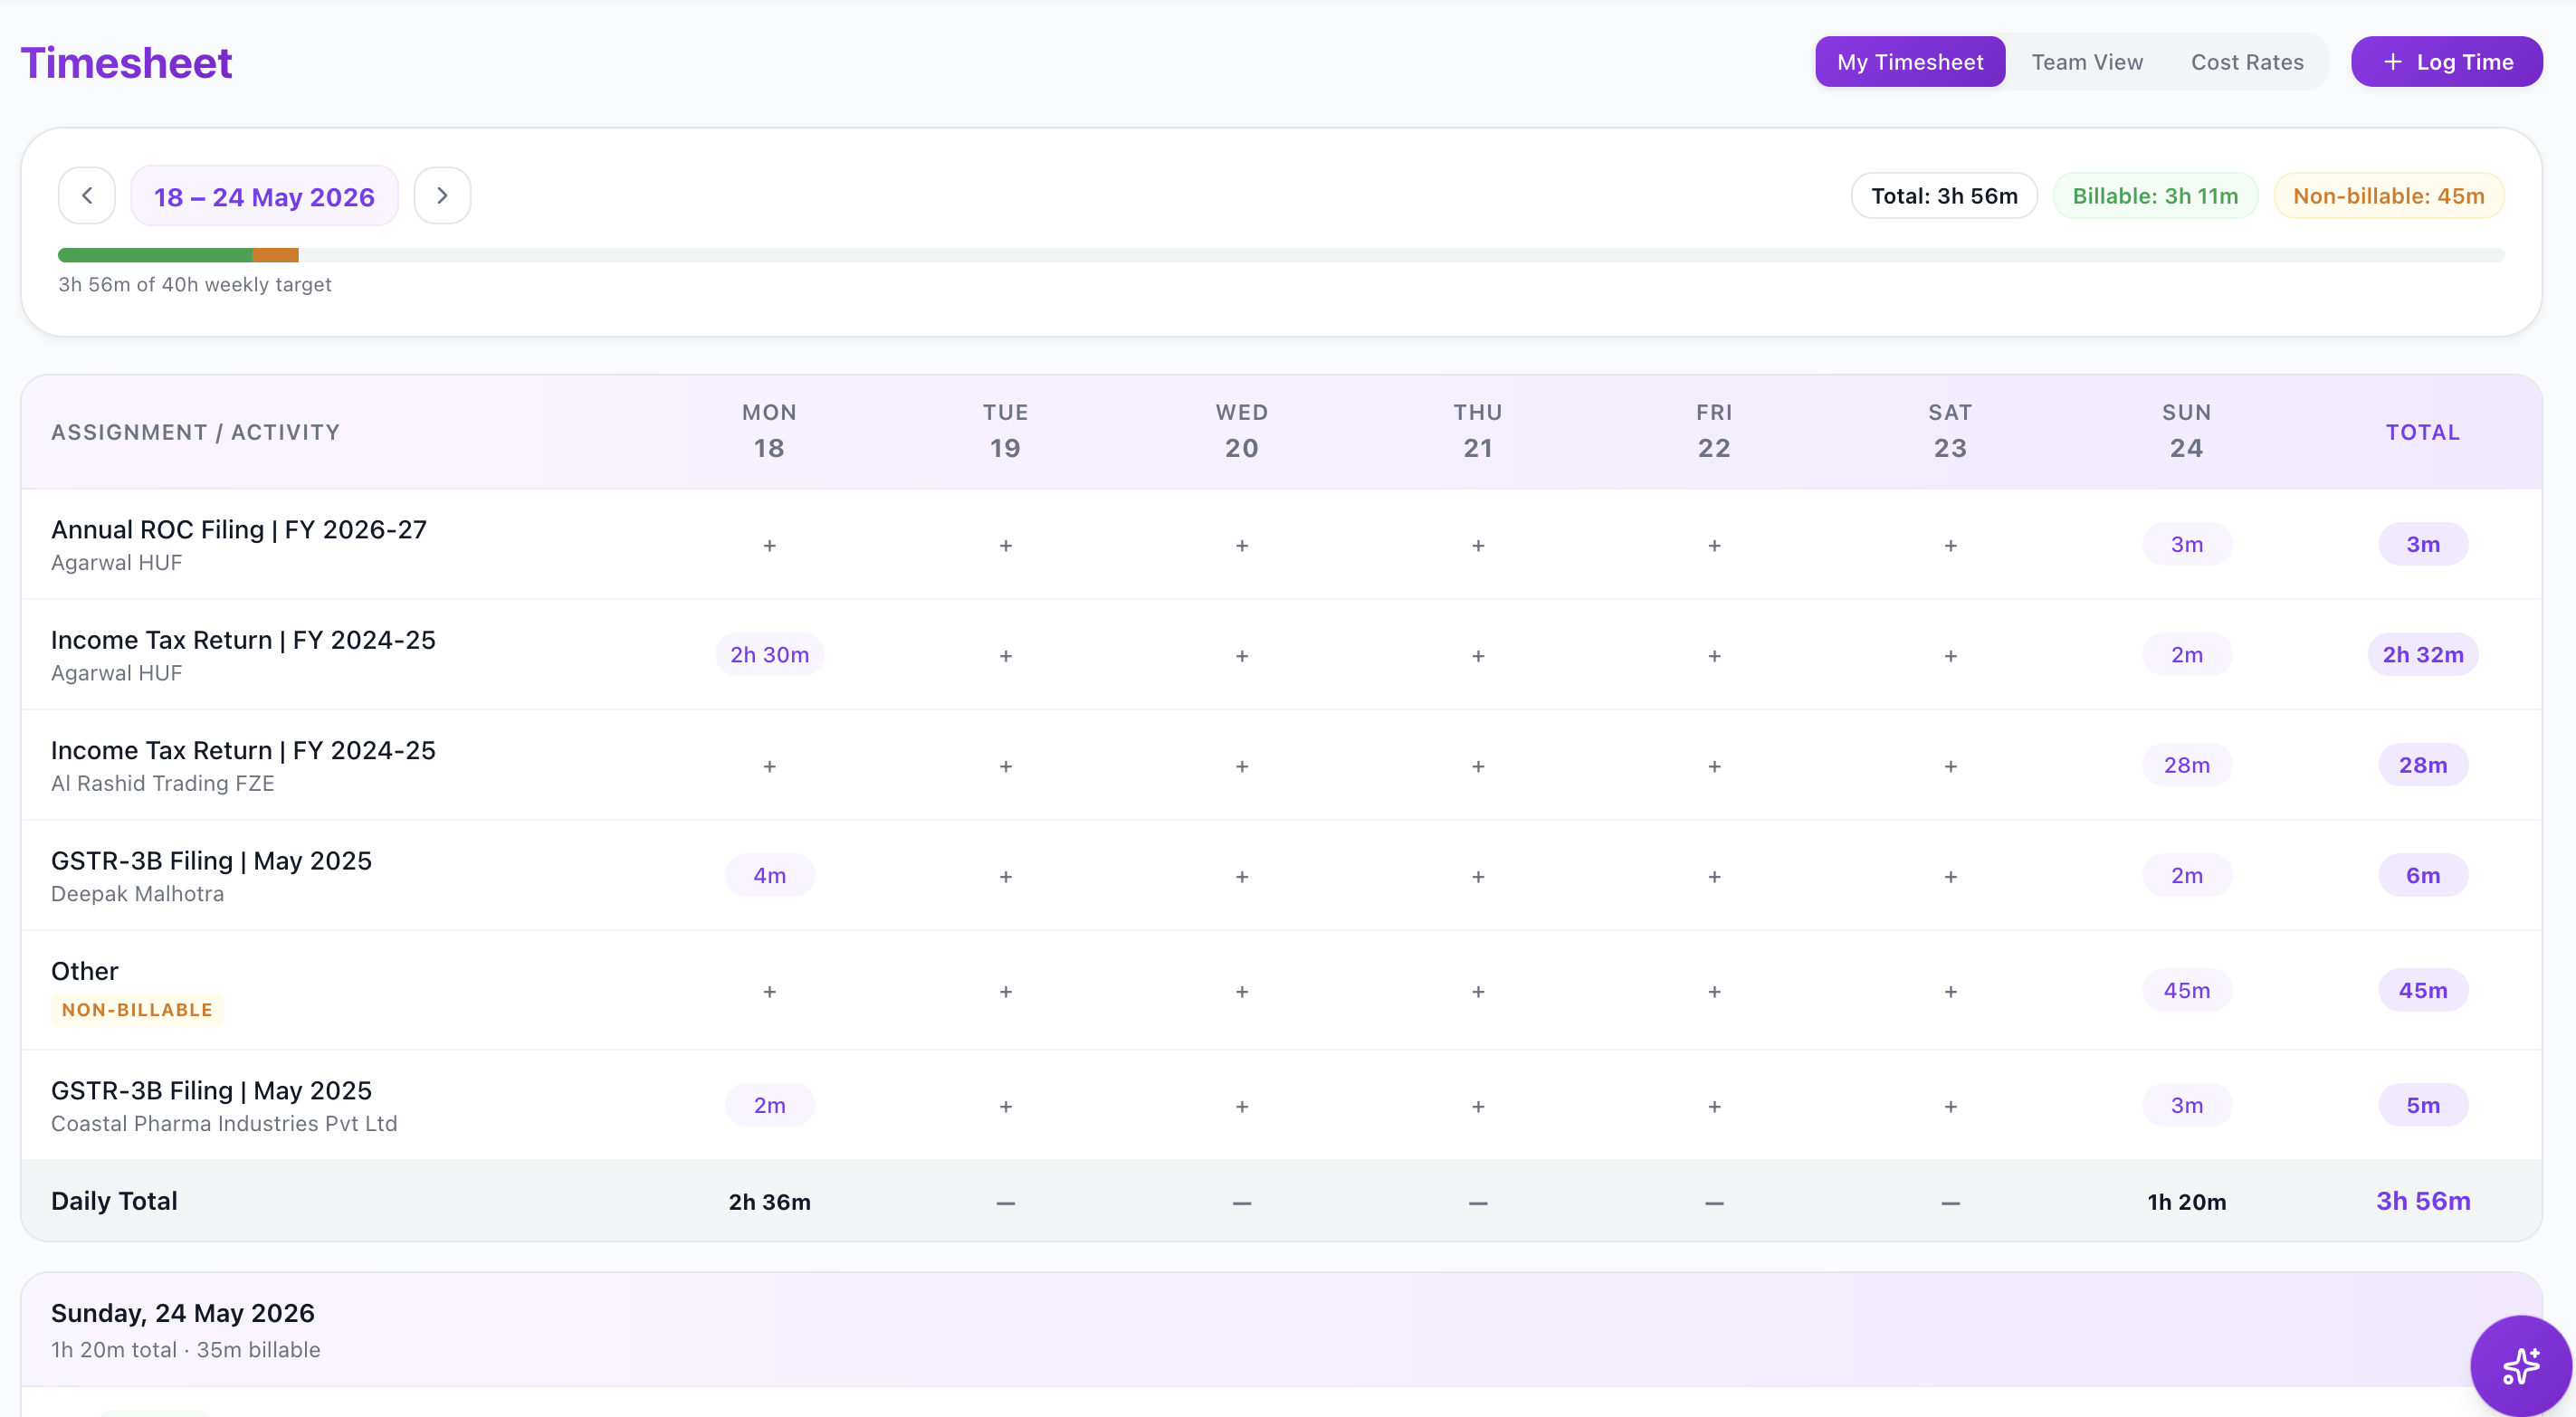The image size is (2576, 1417).
Task: Open the 2h 32m total for Agarwal HUF Income Tax Return
Action: click(2422, 654)
